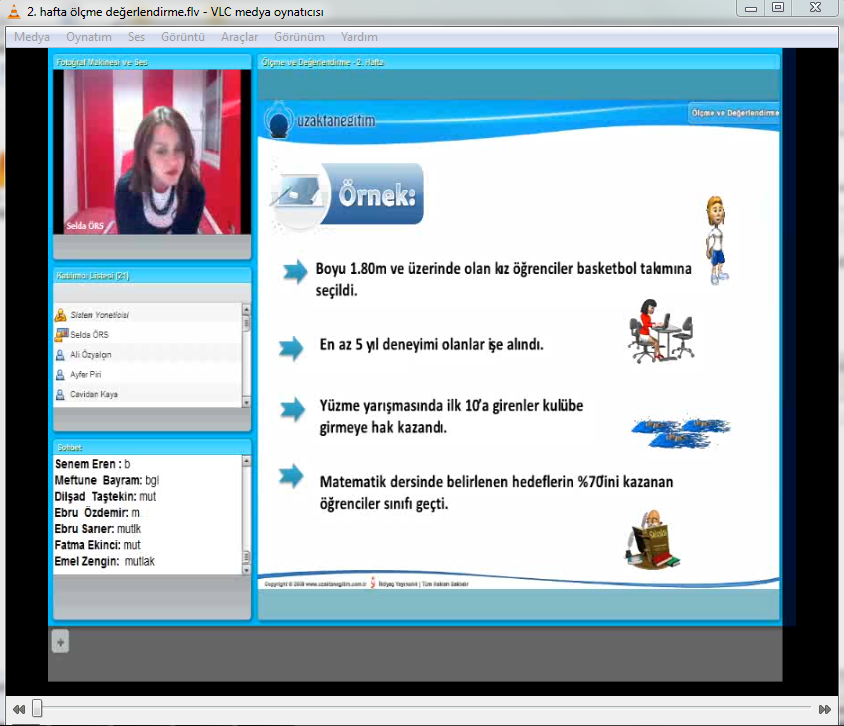Viewport: 844px width, 726px height.
Task: Click the user icon beside Ali Özyalçın
Action: 60,355
